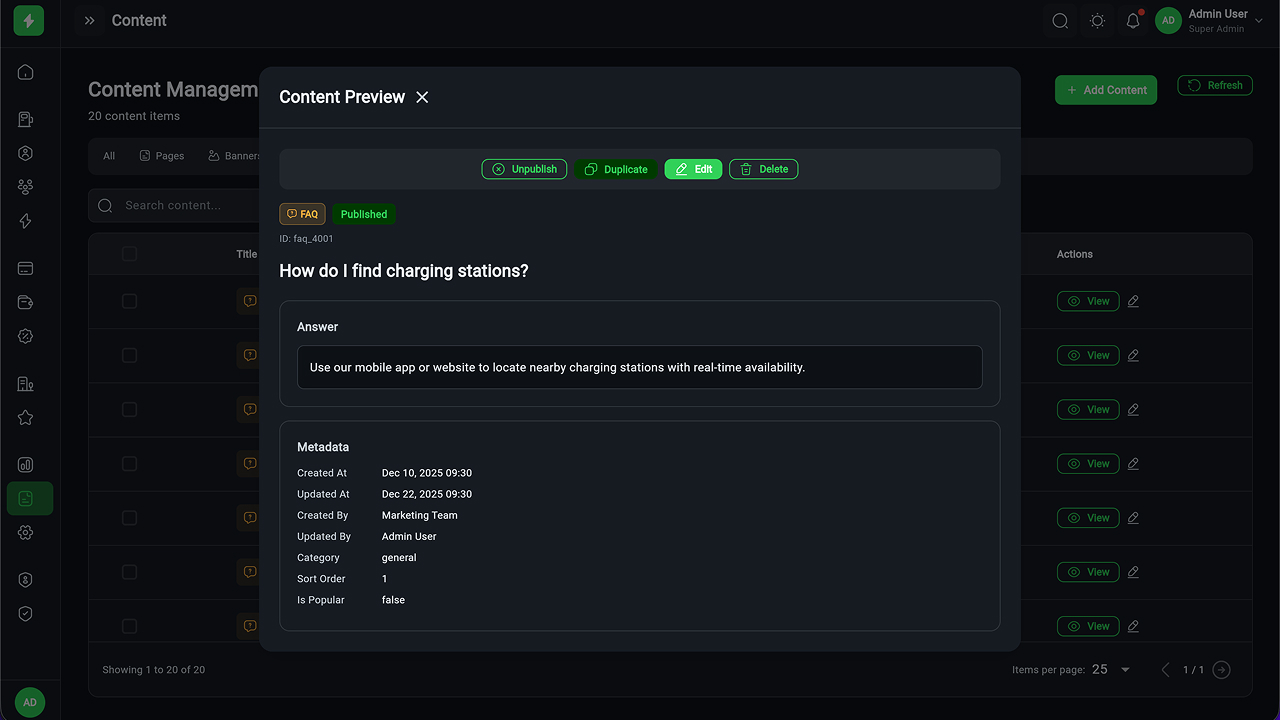Select the All filter tab
The height and width of the screenshot is (720, 1280).
coord(109,156)
